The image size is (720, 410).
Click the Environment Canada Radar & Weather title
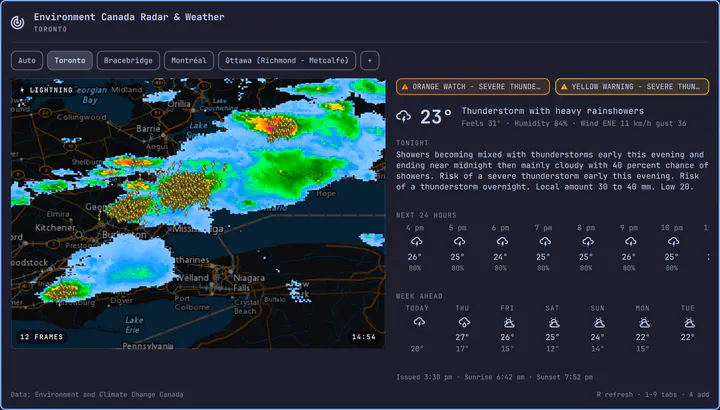click(x=129, y=17)
